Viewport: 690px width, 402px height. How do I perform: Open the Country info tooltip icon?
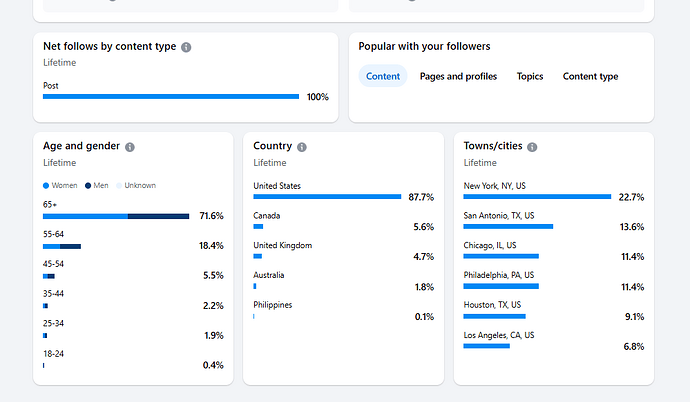302,147
